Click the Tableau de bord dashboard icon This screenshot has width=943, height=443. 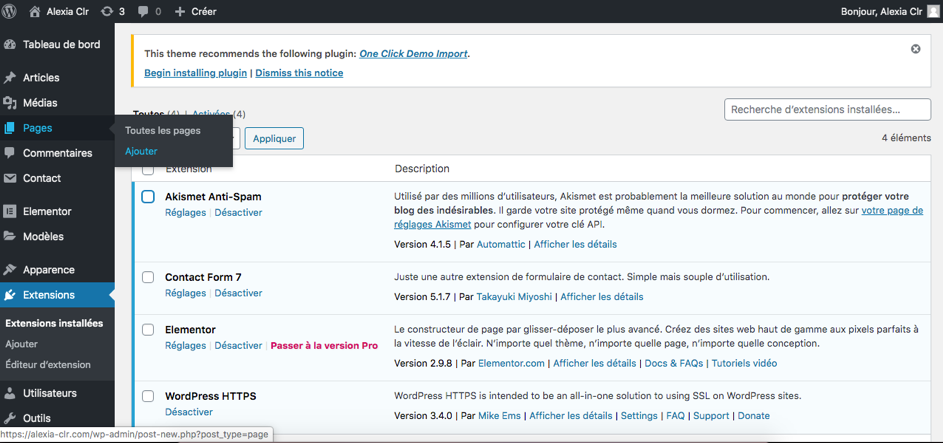[10, 44]
